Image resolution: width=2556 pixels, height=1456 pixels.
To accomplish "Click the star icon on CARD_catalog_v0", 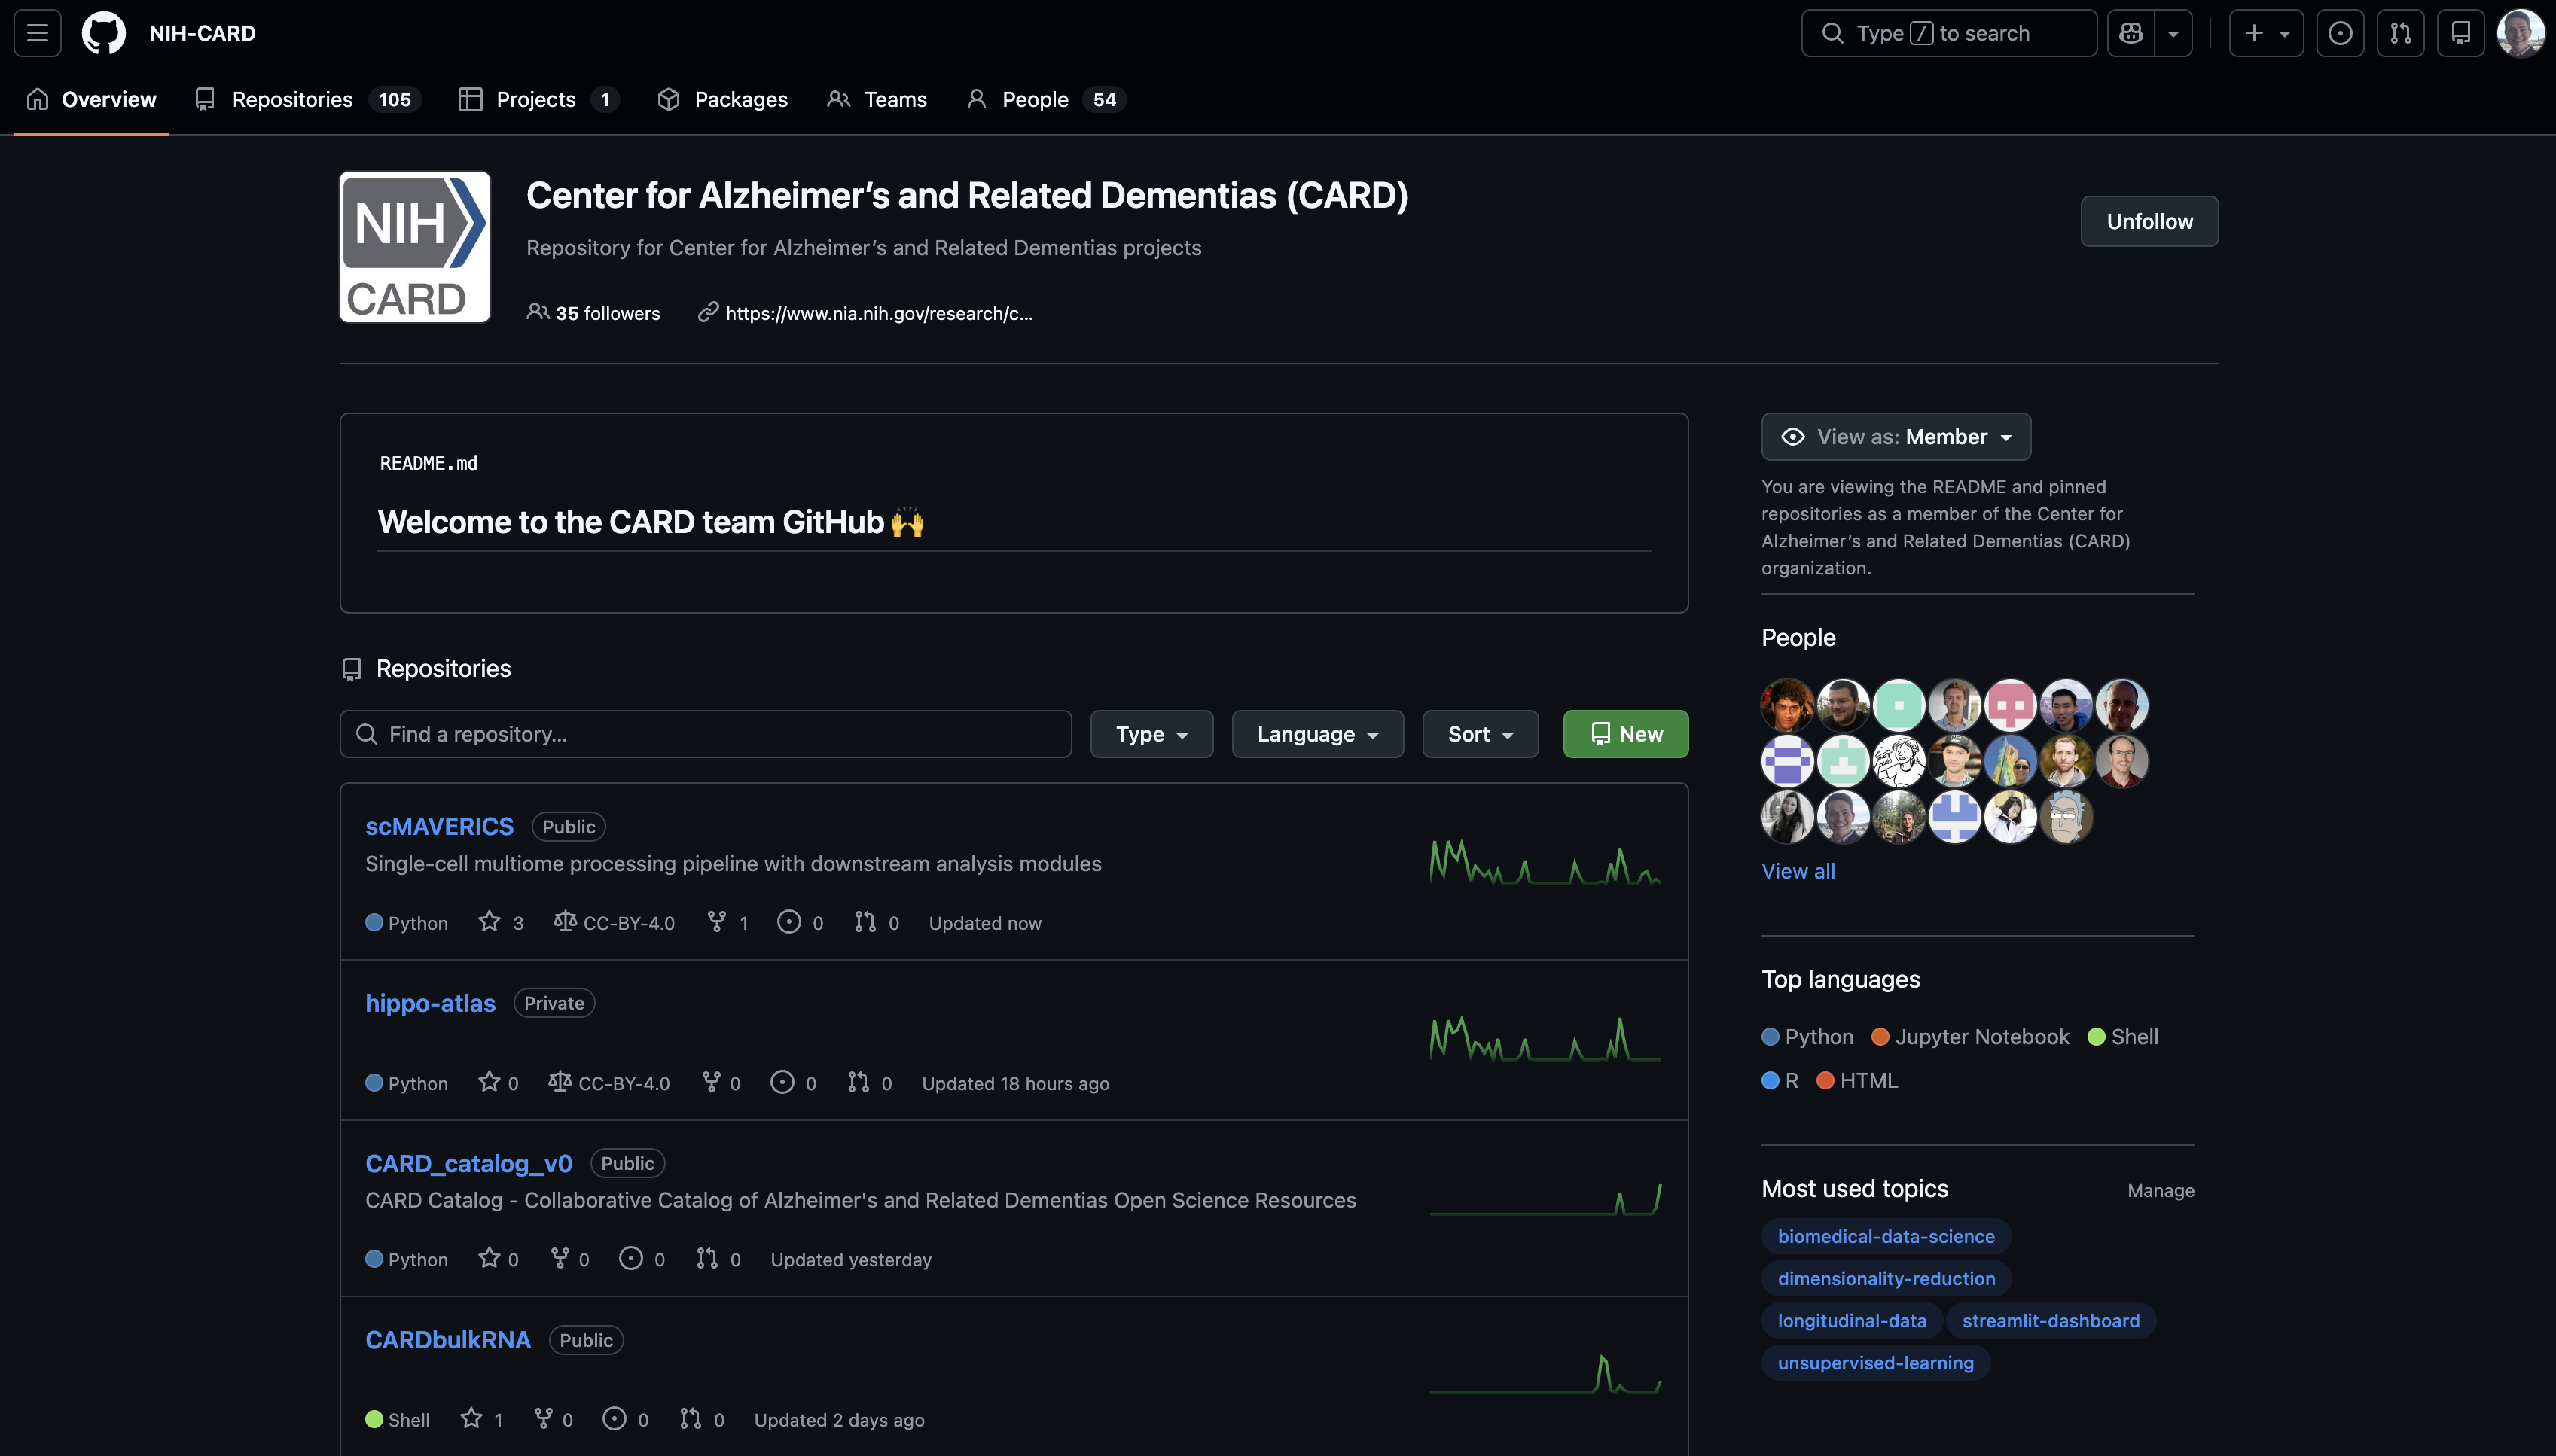I will [x=489, y=1258].
